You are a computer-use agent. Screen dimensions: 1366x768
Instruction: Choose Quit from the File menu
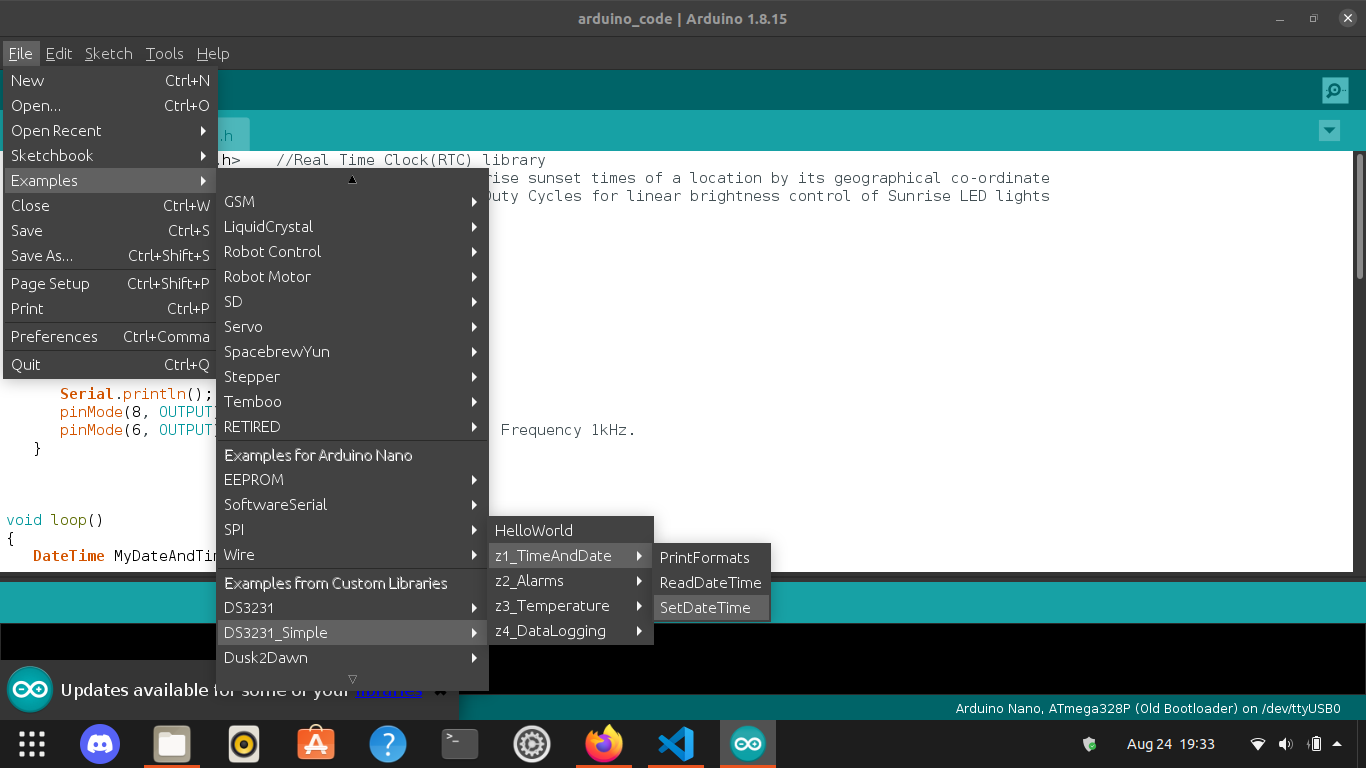[x=110, y=365]
